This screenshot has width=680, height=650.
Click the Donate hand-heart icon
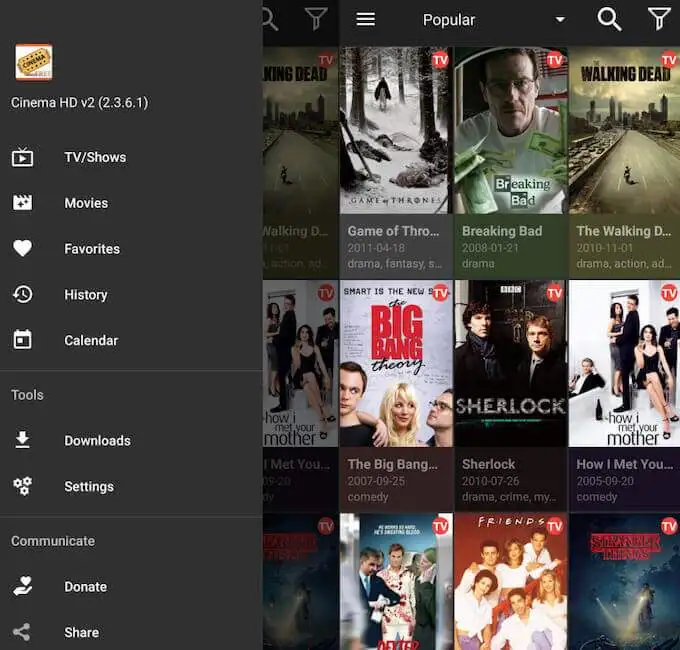tap(23, 586)
